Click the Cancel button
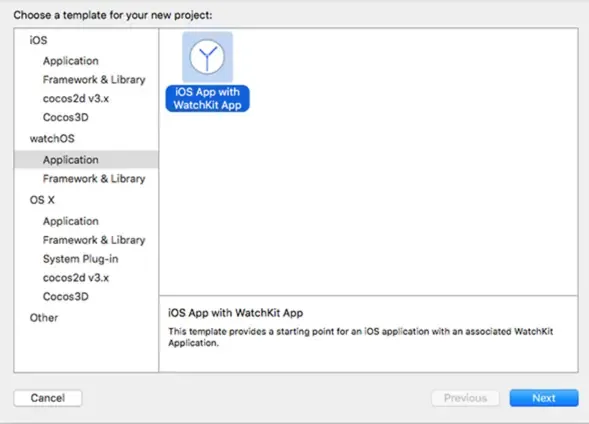 click(x=48, y=398)
